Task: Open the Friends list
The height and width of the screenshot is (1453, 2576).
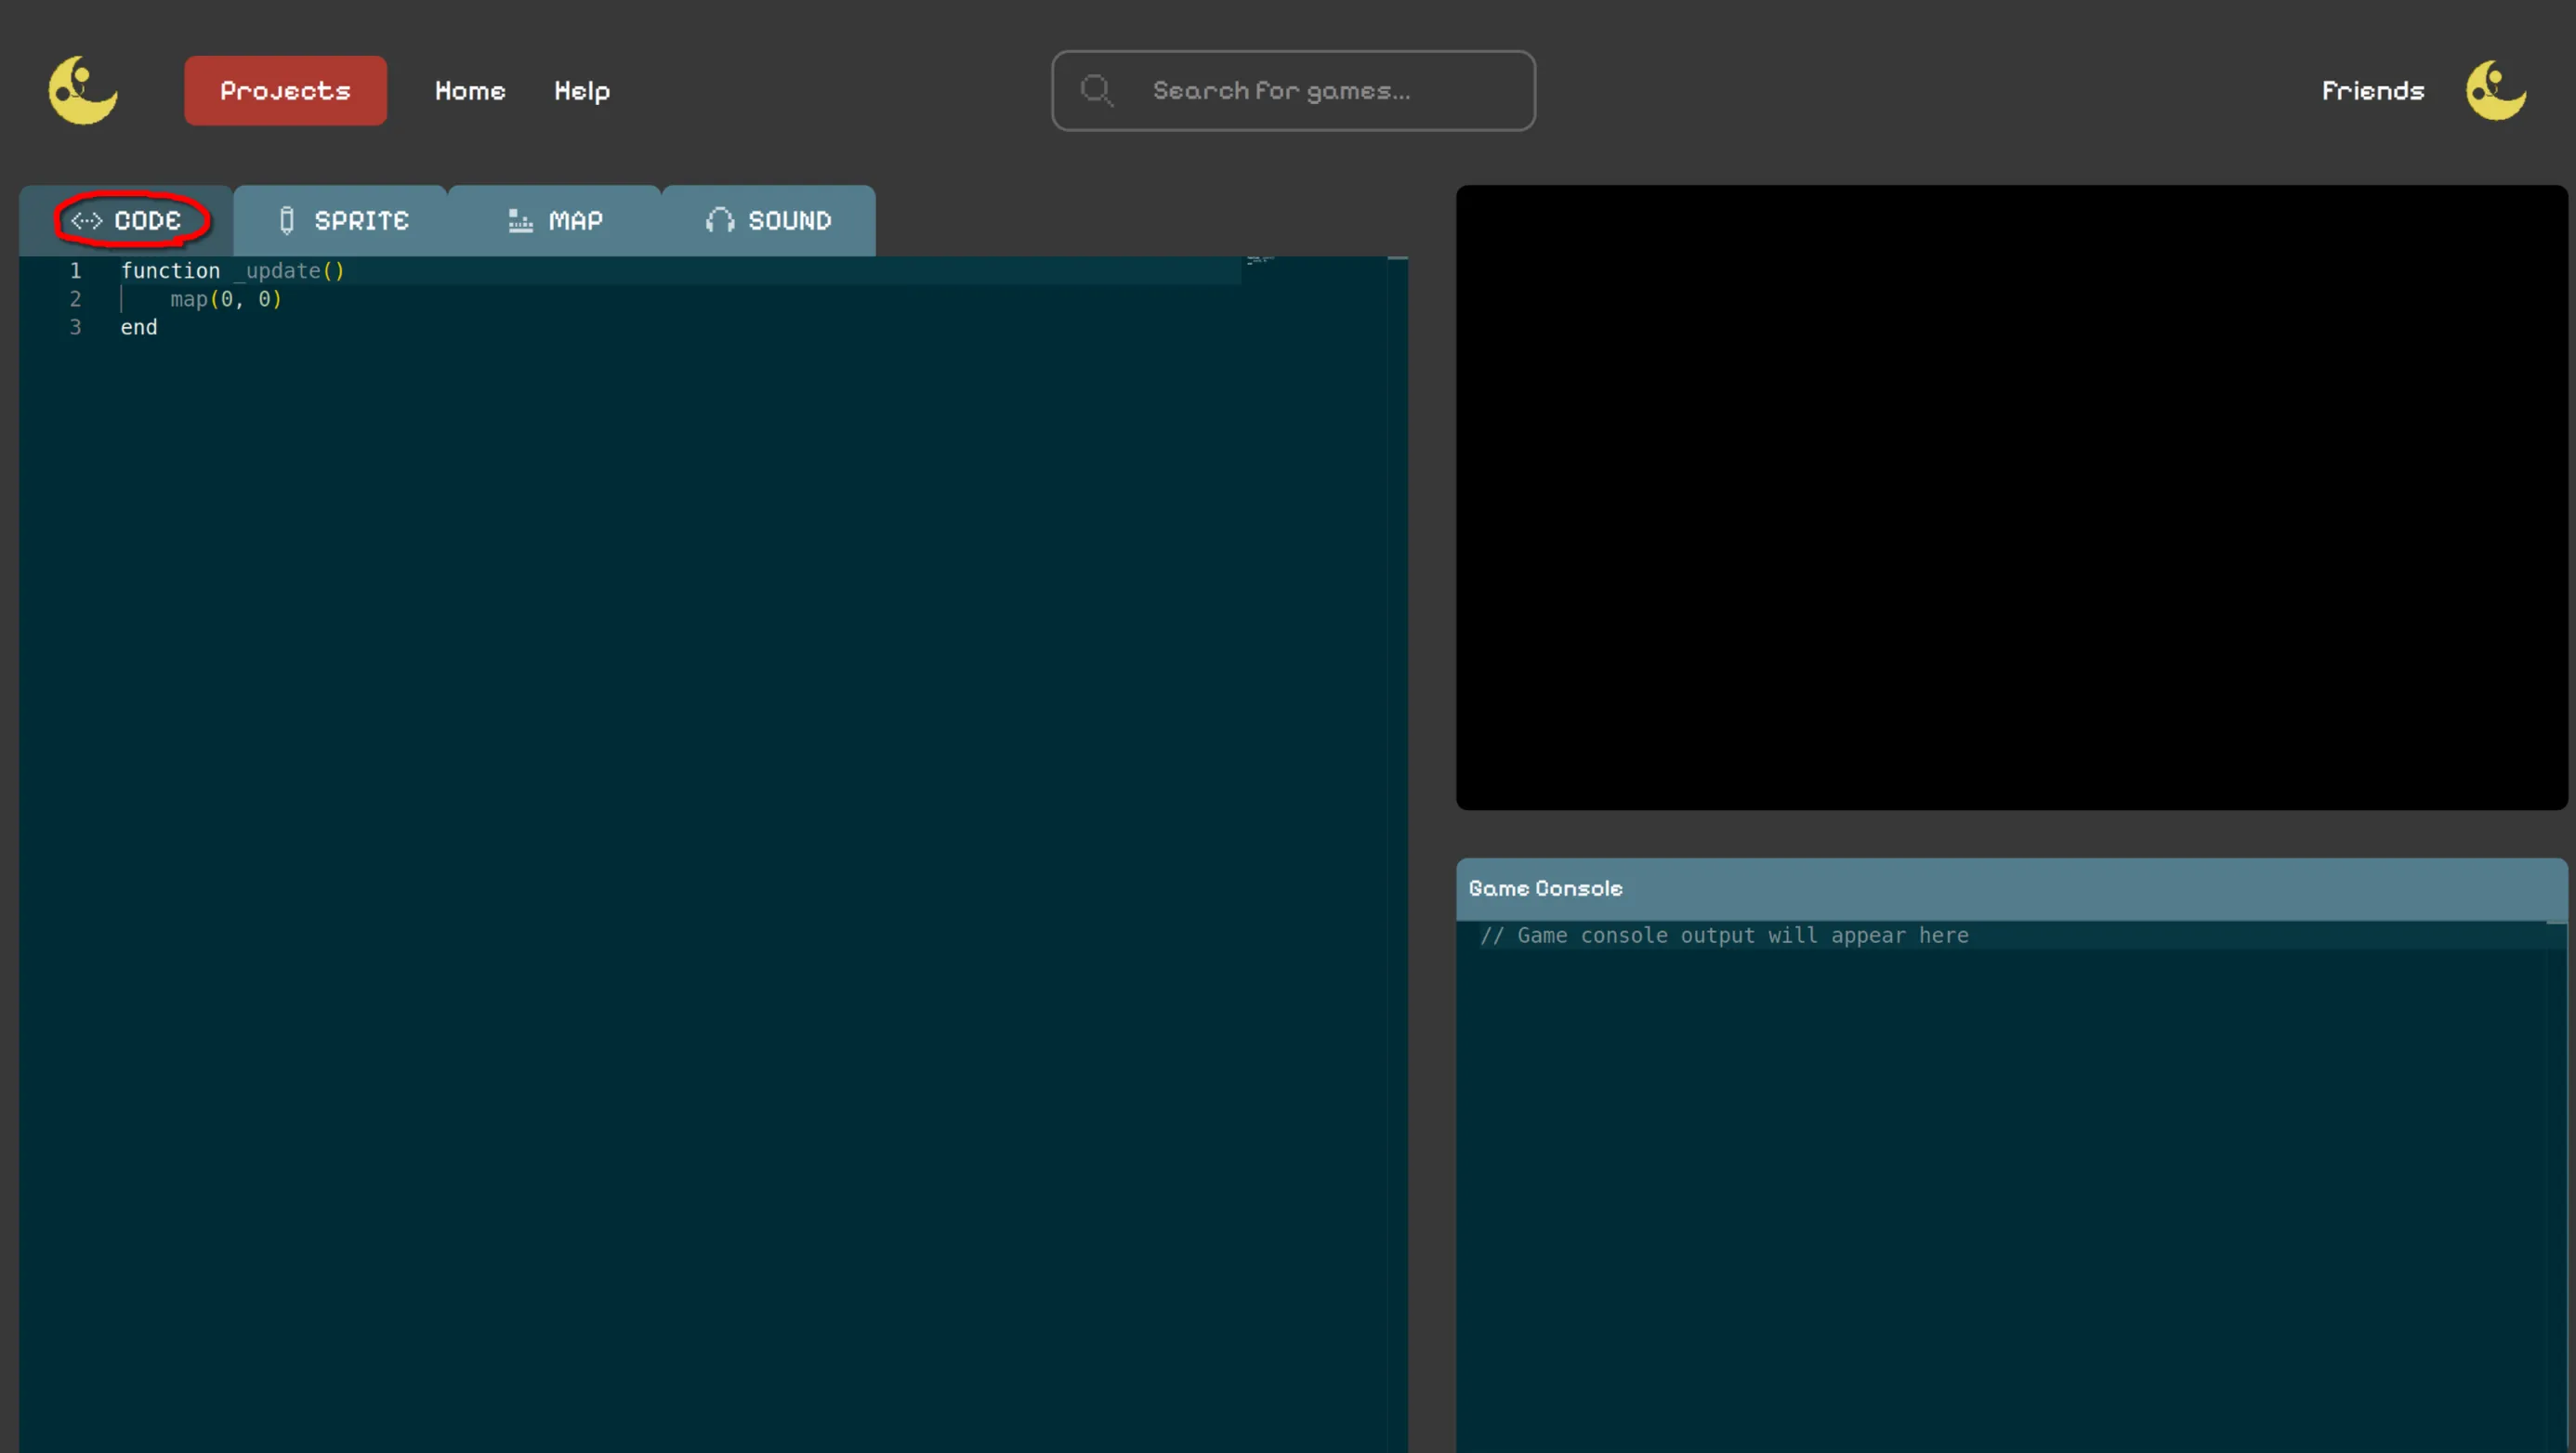Action: pyautogui.click(x=2373, y=90)
